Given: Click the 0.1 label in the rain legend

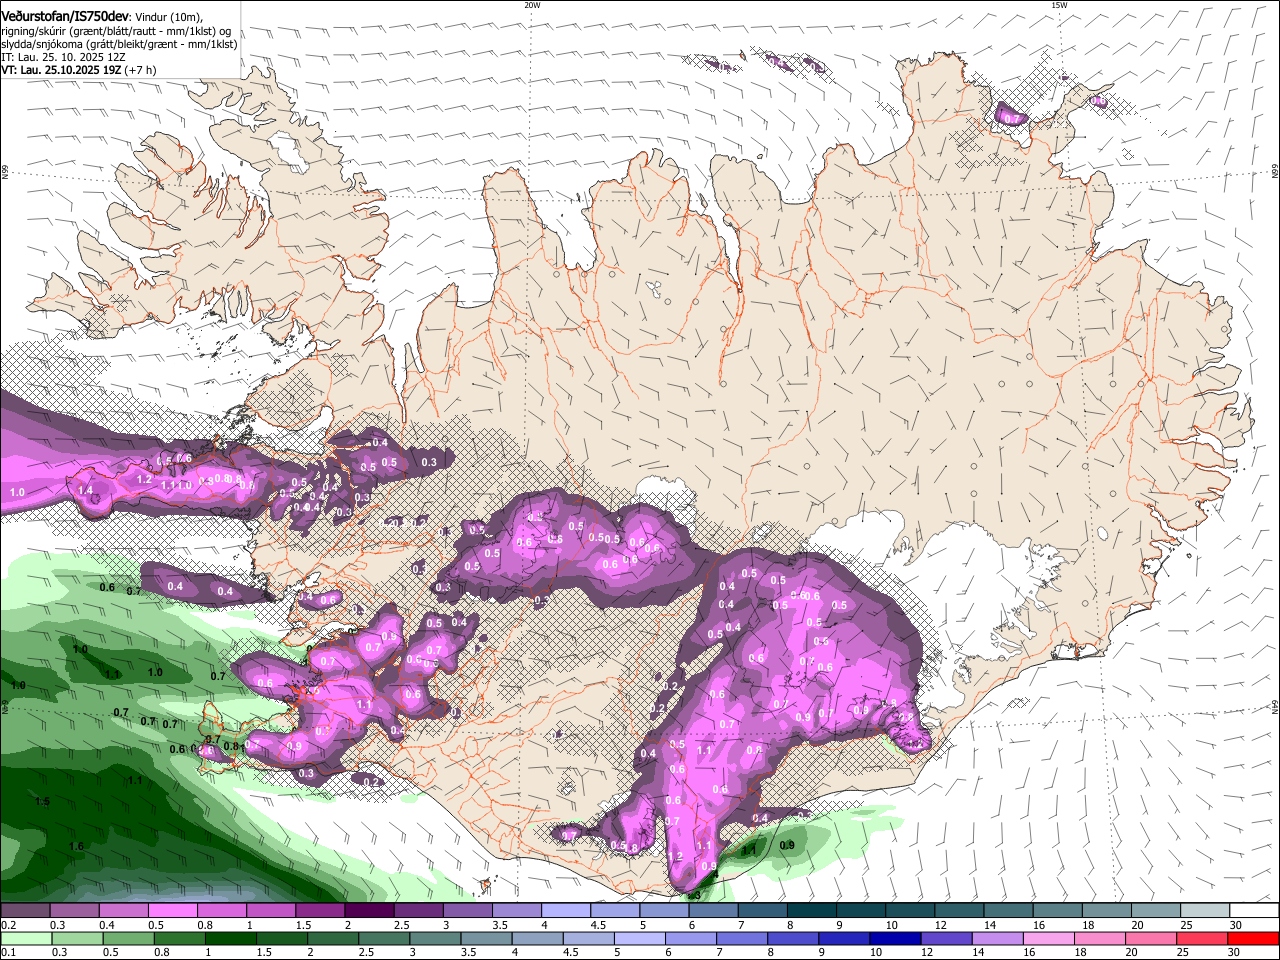Looking at the screenshot, I should point(7,953).
